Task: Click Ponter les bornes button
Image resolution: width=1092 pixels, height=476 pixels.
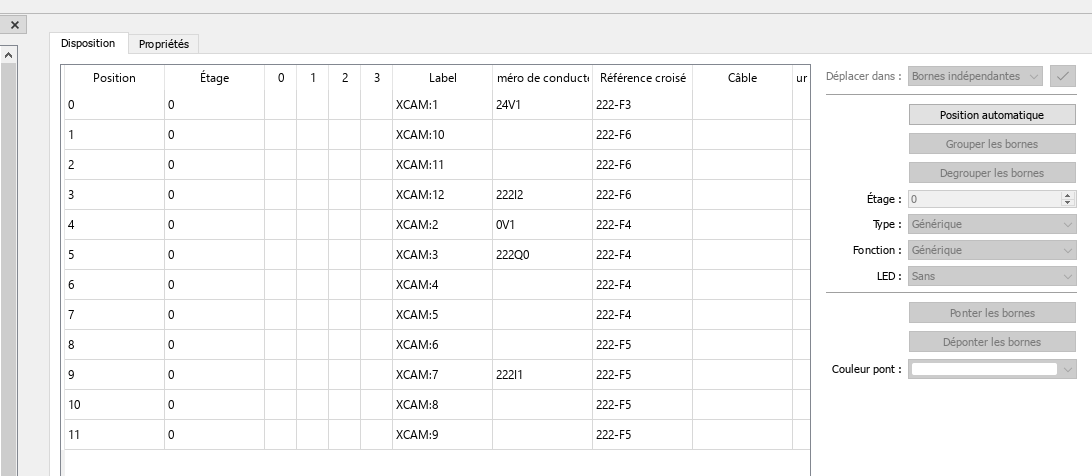Action: (x=991, y=313)
